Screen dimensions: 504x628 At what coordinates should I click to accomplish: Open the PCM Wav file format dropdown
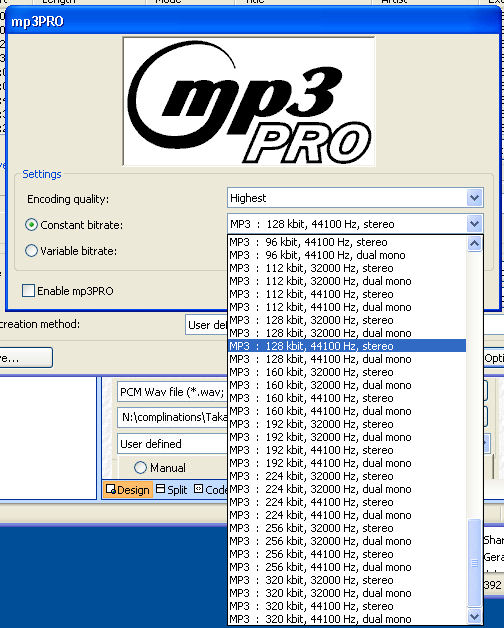[172, 392]
